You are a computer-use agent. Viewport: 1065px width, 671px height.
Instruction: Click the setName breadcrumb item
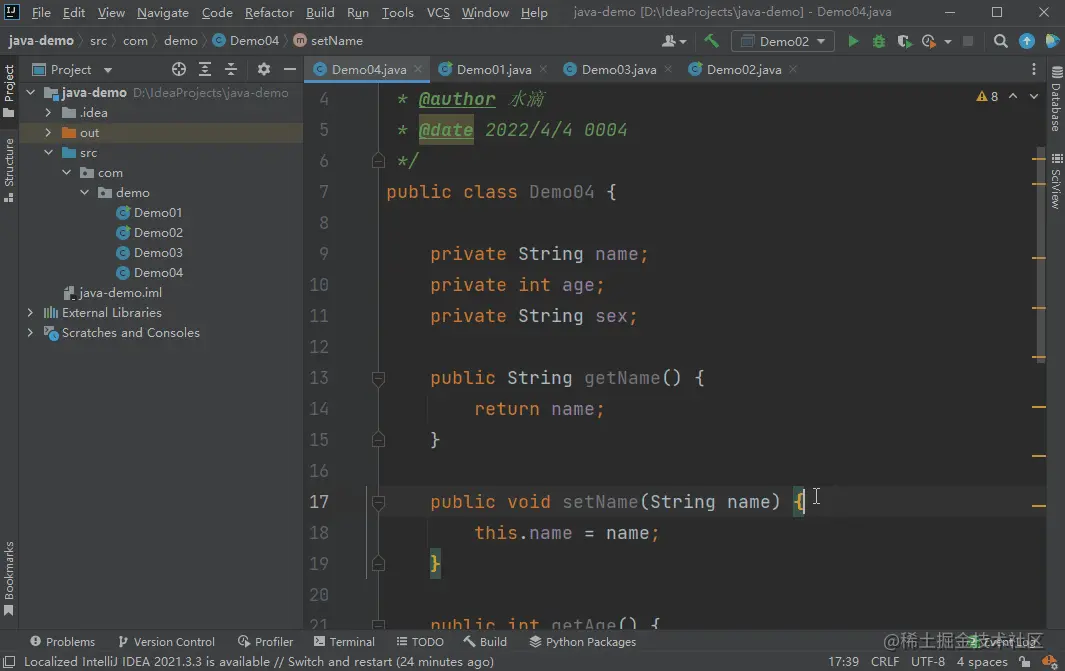(x=328, y=41)
